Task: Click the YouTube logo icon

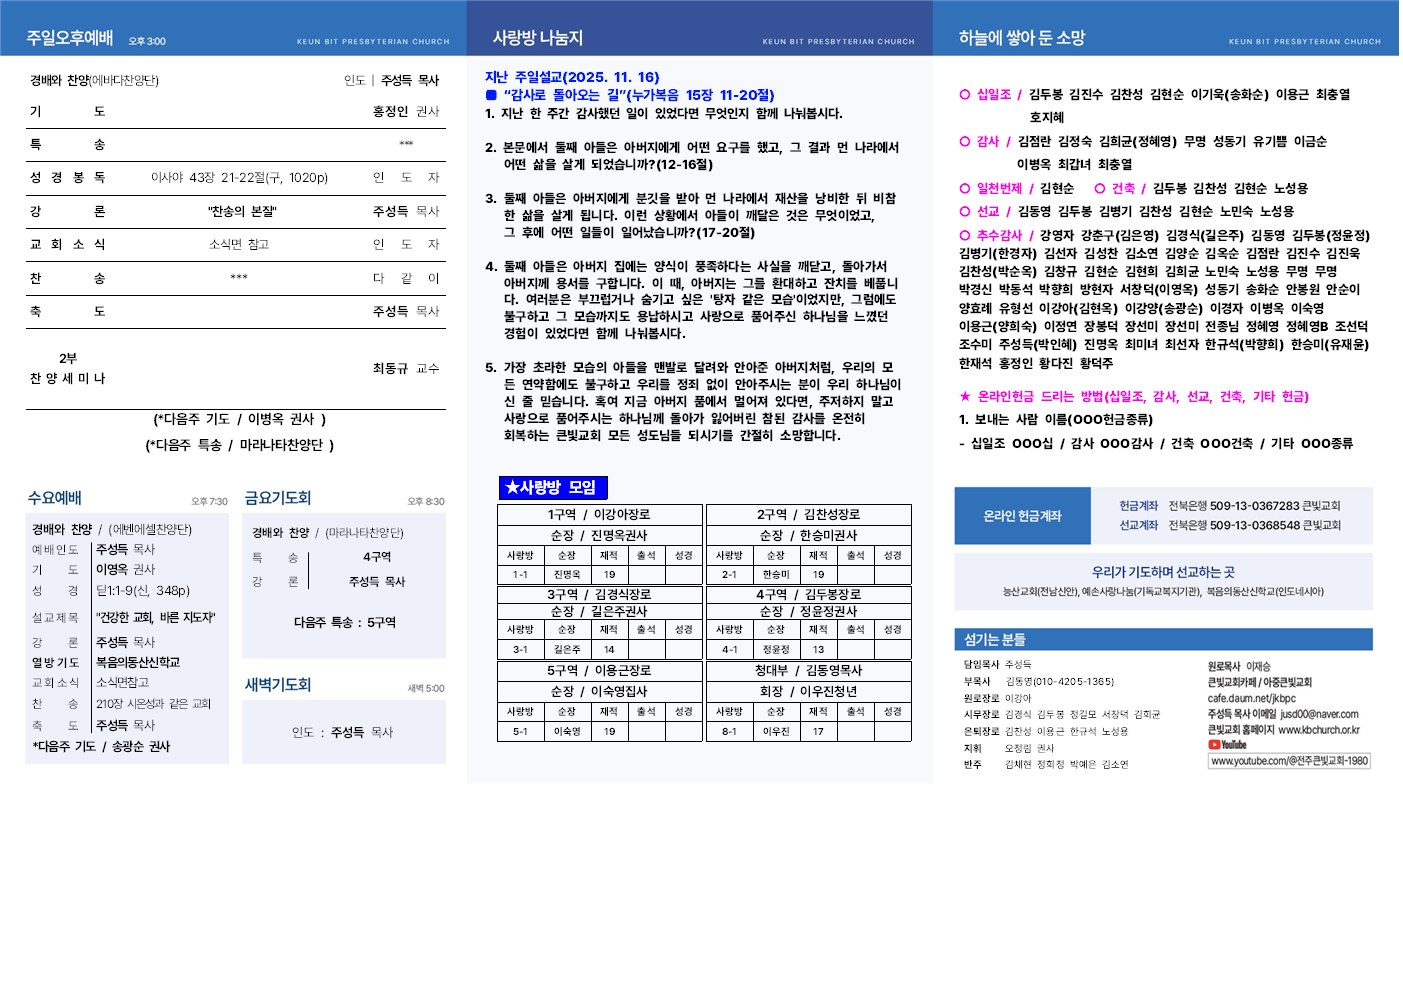Action: point(1227,745)
